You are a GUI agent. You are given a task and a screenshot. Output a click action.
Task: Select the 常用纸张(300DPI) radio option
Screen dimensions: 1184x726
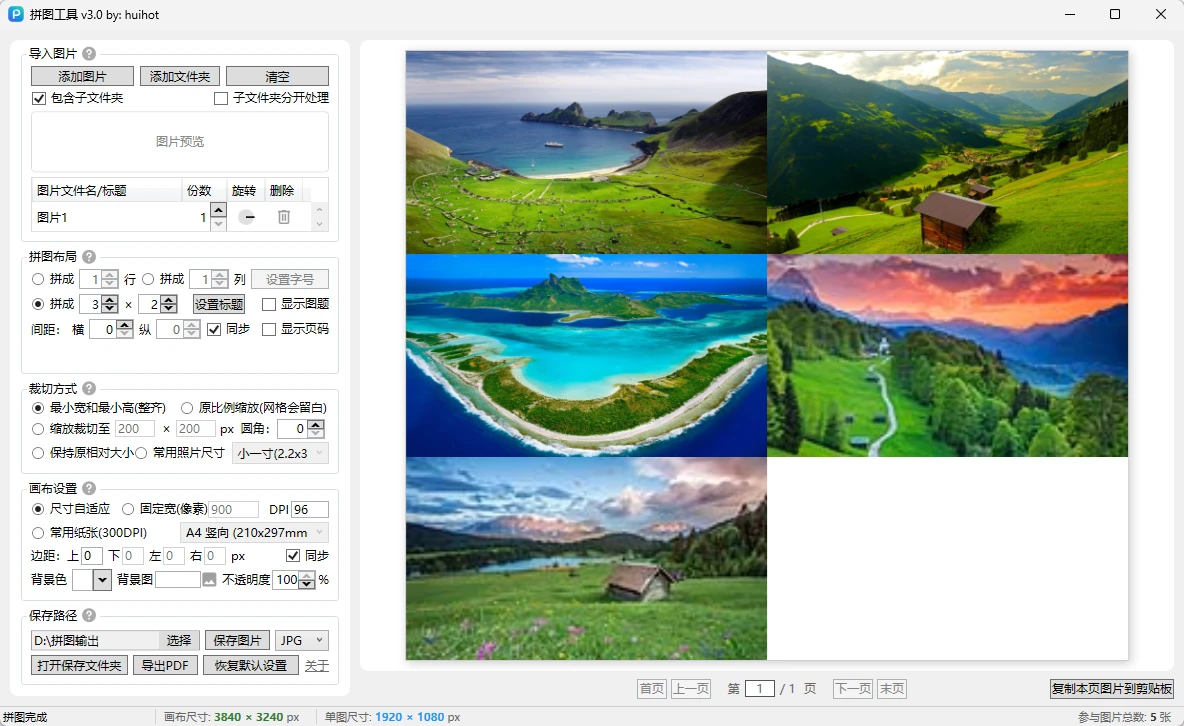(x=38, y=533)
